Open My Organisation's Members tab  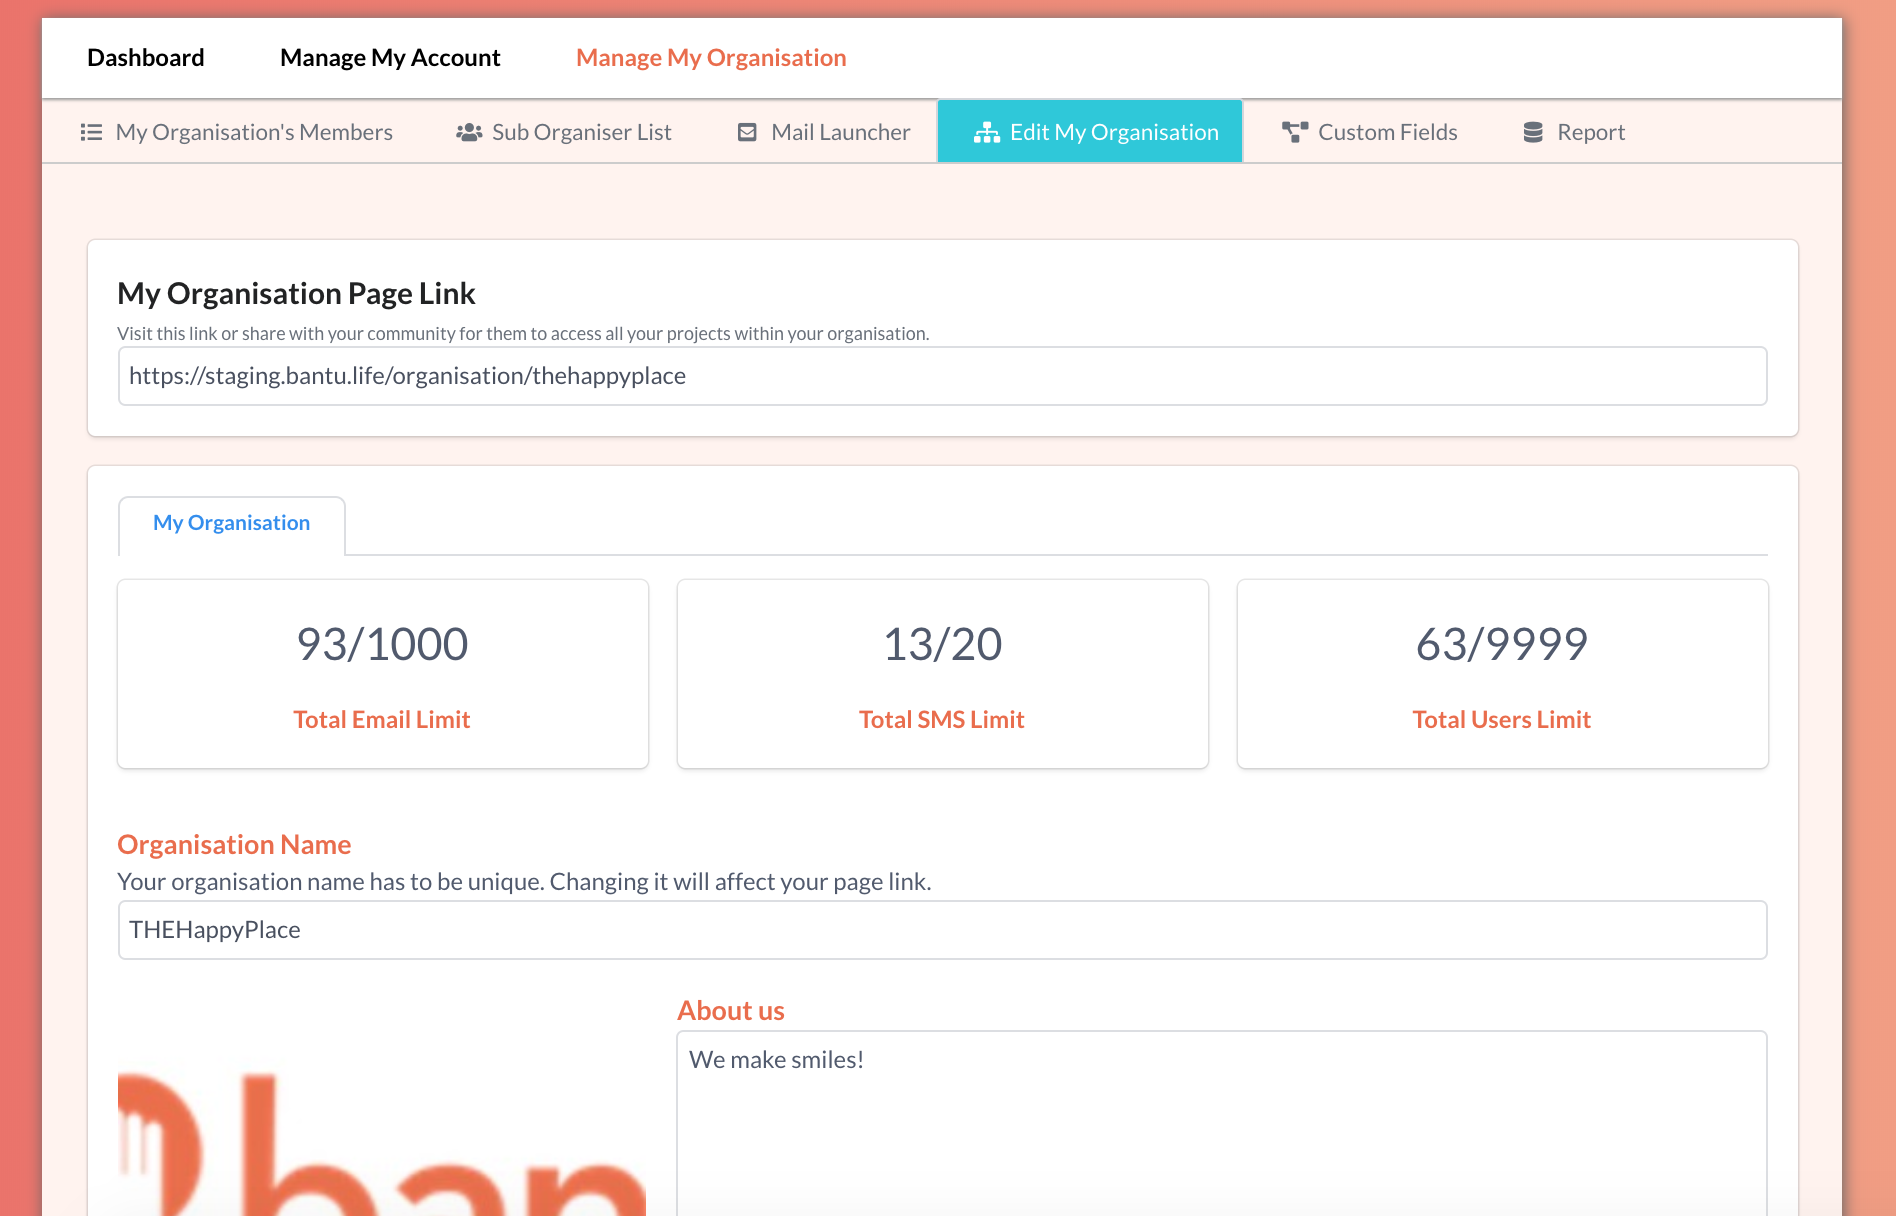[237, 132]
